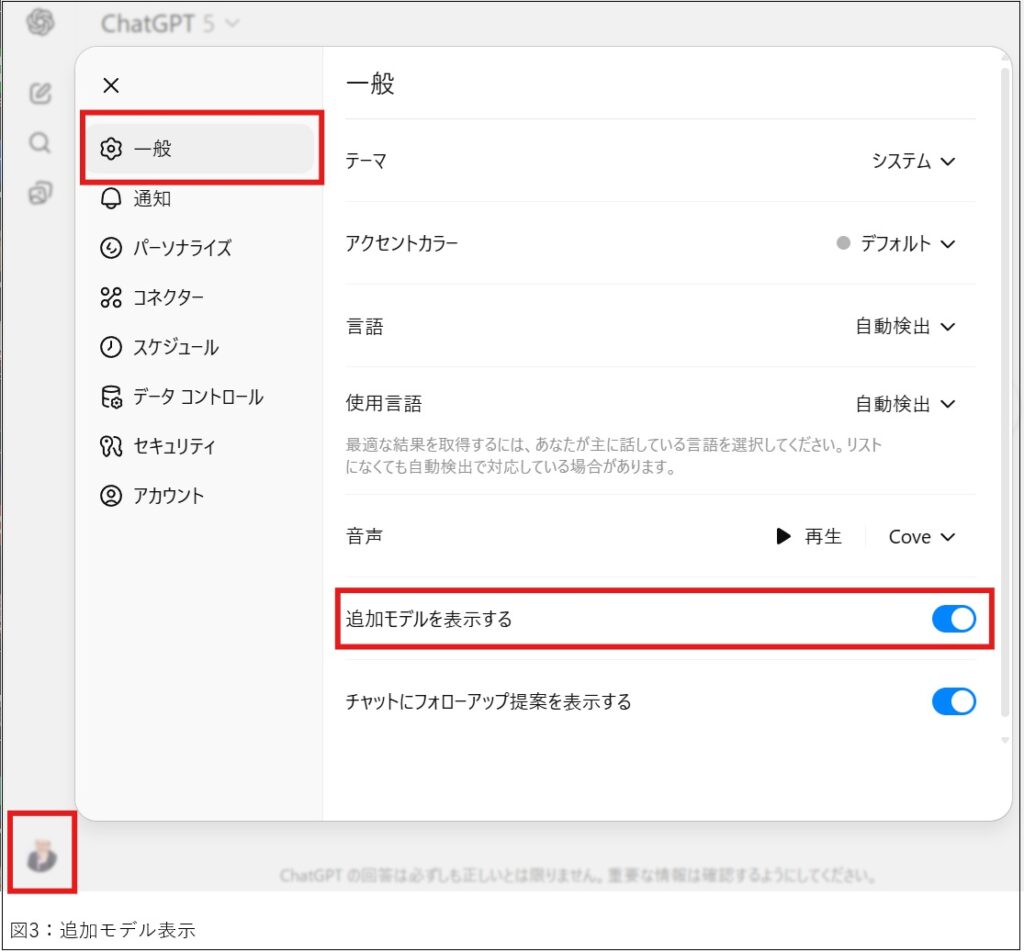1024x952 pixels.
Task: Open the スケジュール settings section
Action: (168, 347)
